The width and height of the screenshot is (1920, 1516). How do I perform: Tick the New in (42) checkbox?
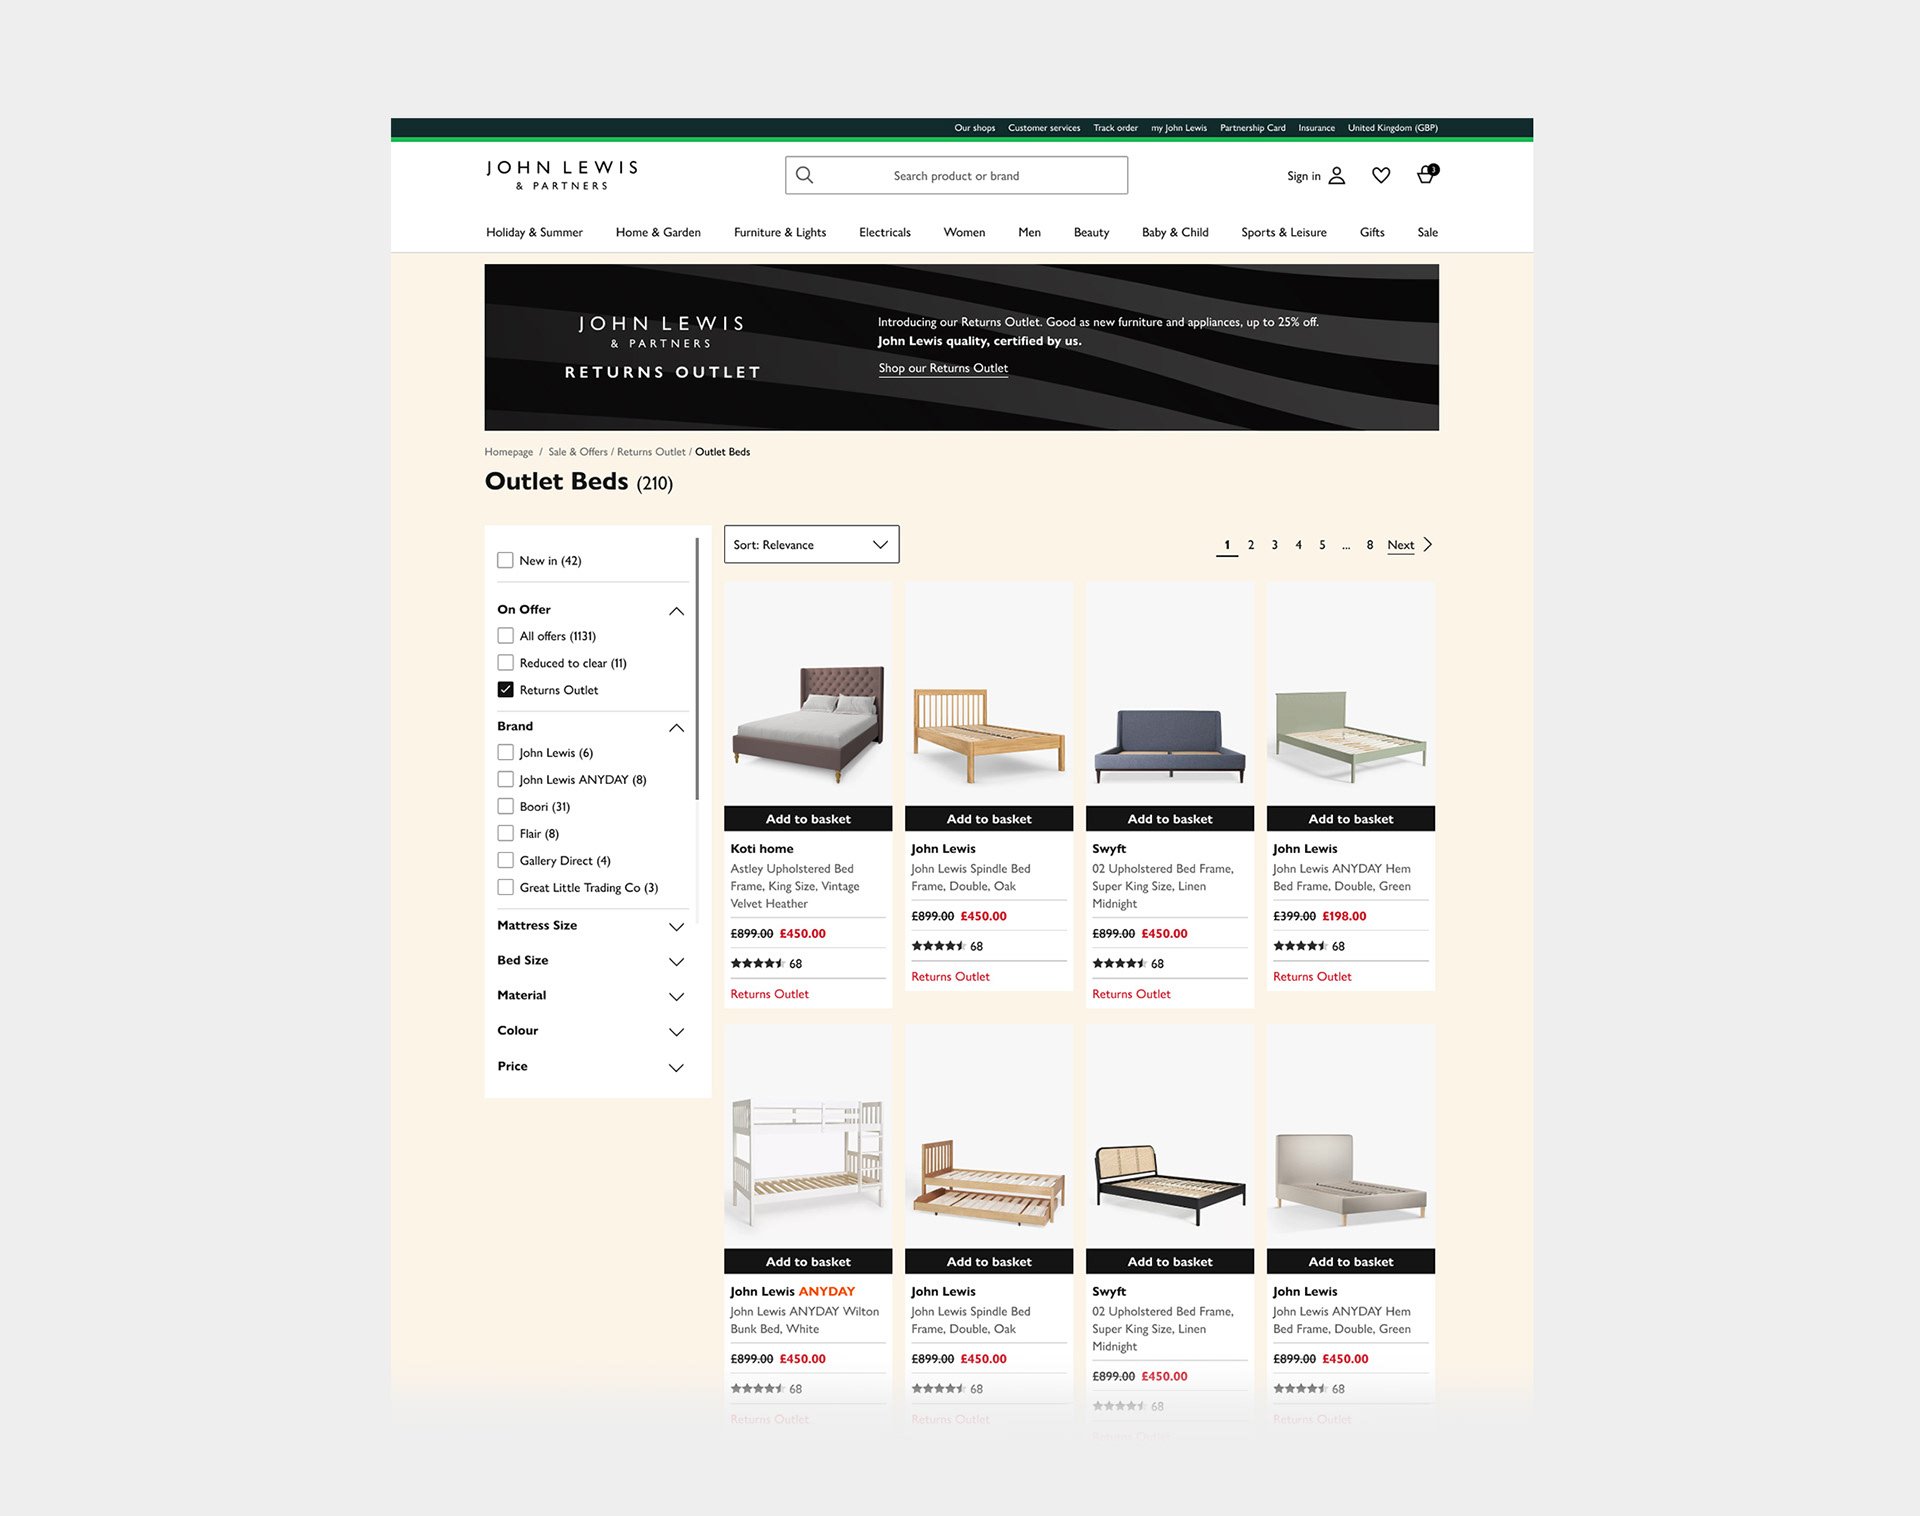pyautogui.click(x=506, y=560)
